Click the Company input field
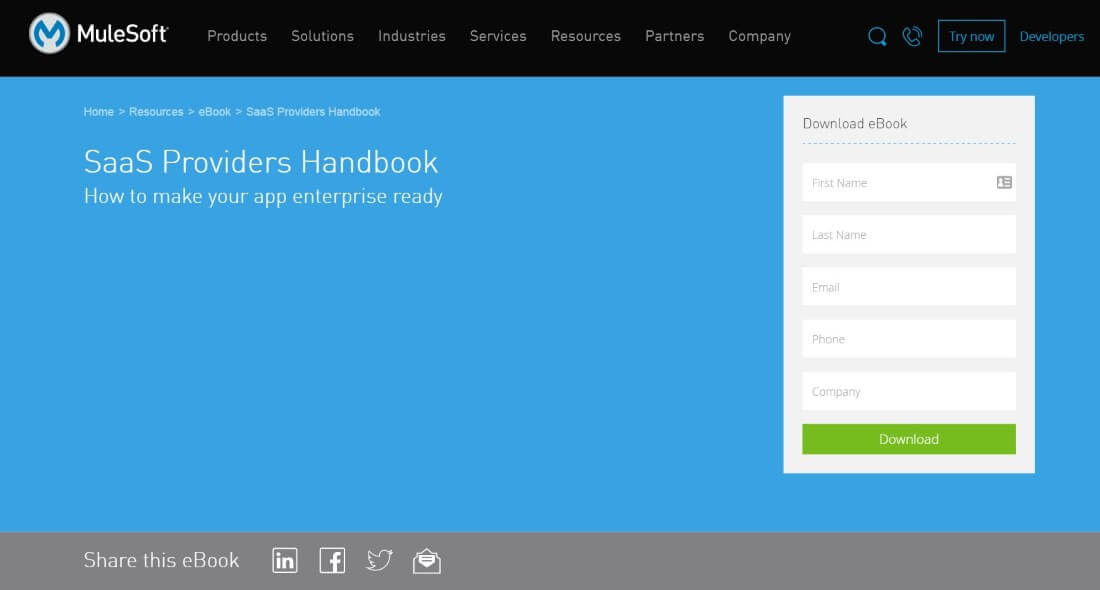The height and width of the screenshot is (590, 1100). 908,391
